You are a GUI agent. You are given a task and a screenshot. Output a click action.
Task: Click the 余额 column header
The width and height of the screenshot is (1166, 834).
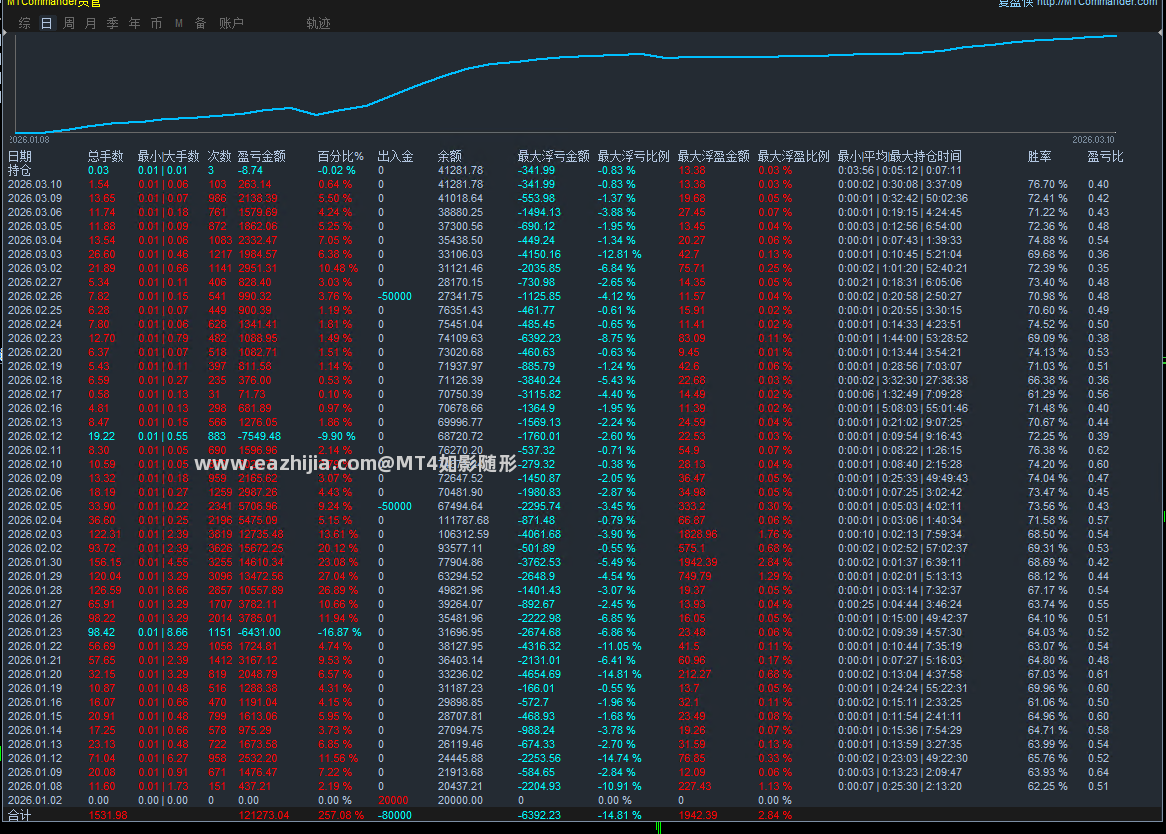pyautogui.click(x=450, y=156)
